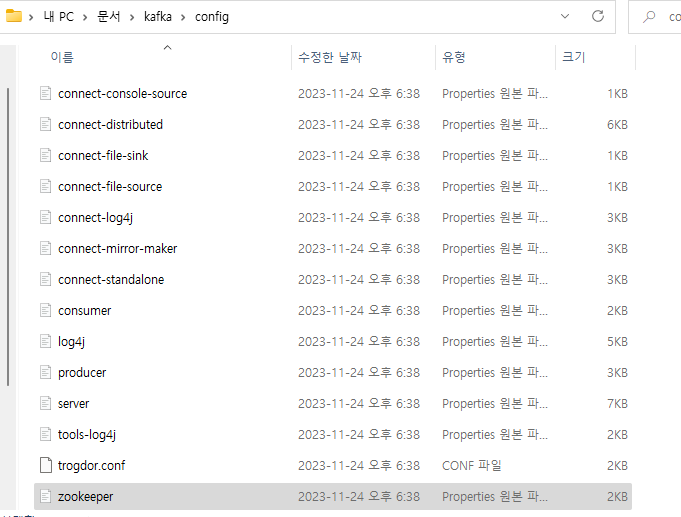Click config in the breadcrumb path
Image resolution: width=681 pixels, height=517 pixels.
[x=212, y=17]
